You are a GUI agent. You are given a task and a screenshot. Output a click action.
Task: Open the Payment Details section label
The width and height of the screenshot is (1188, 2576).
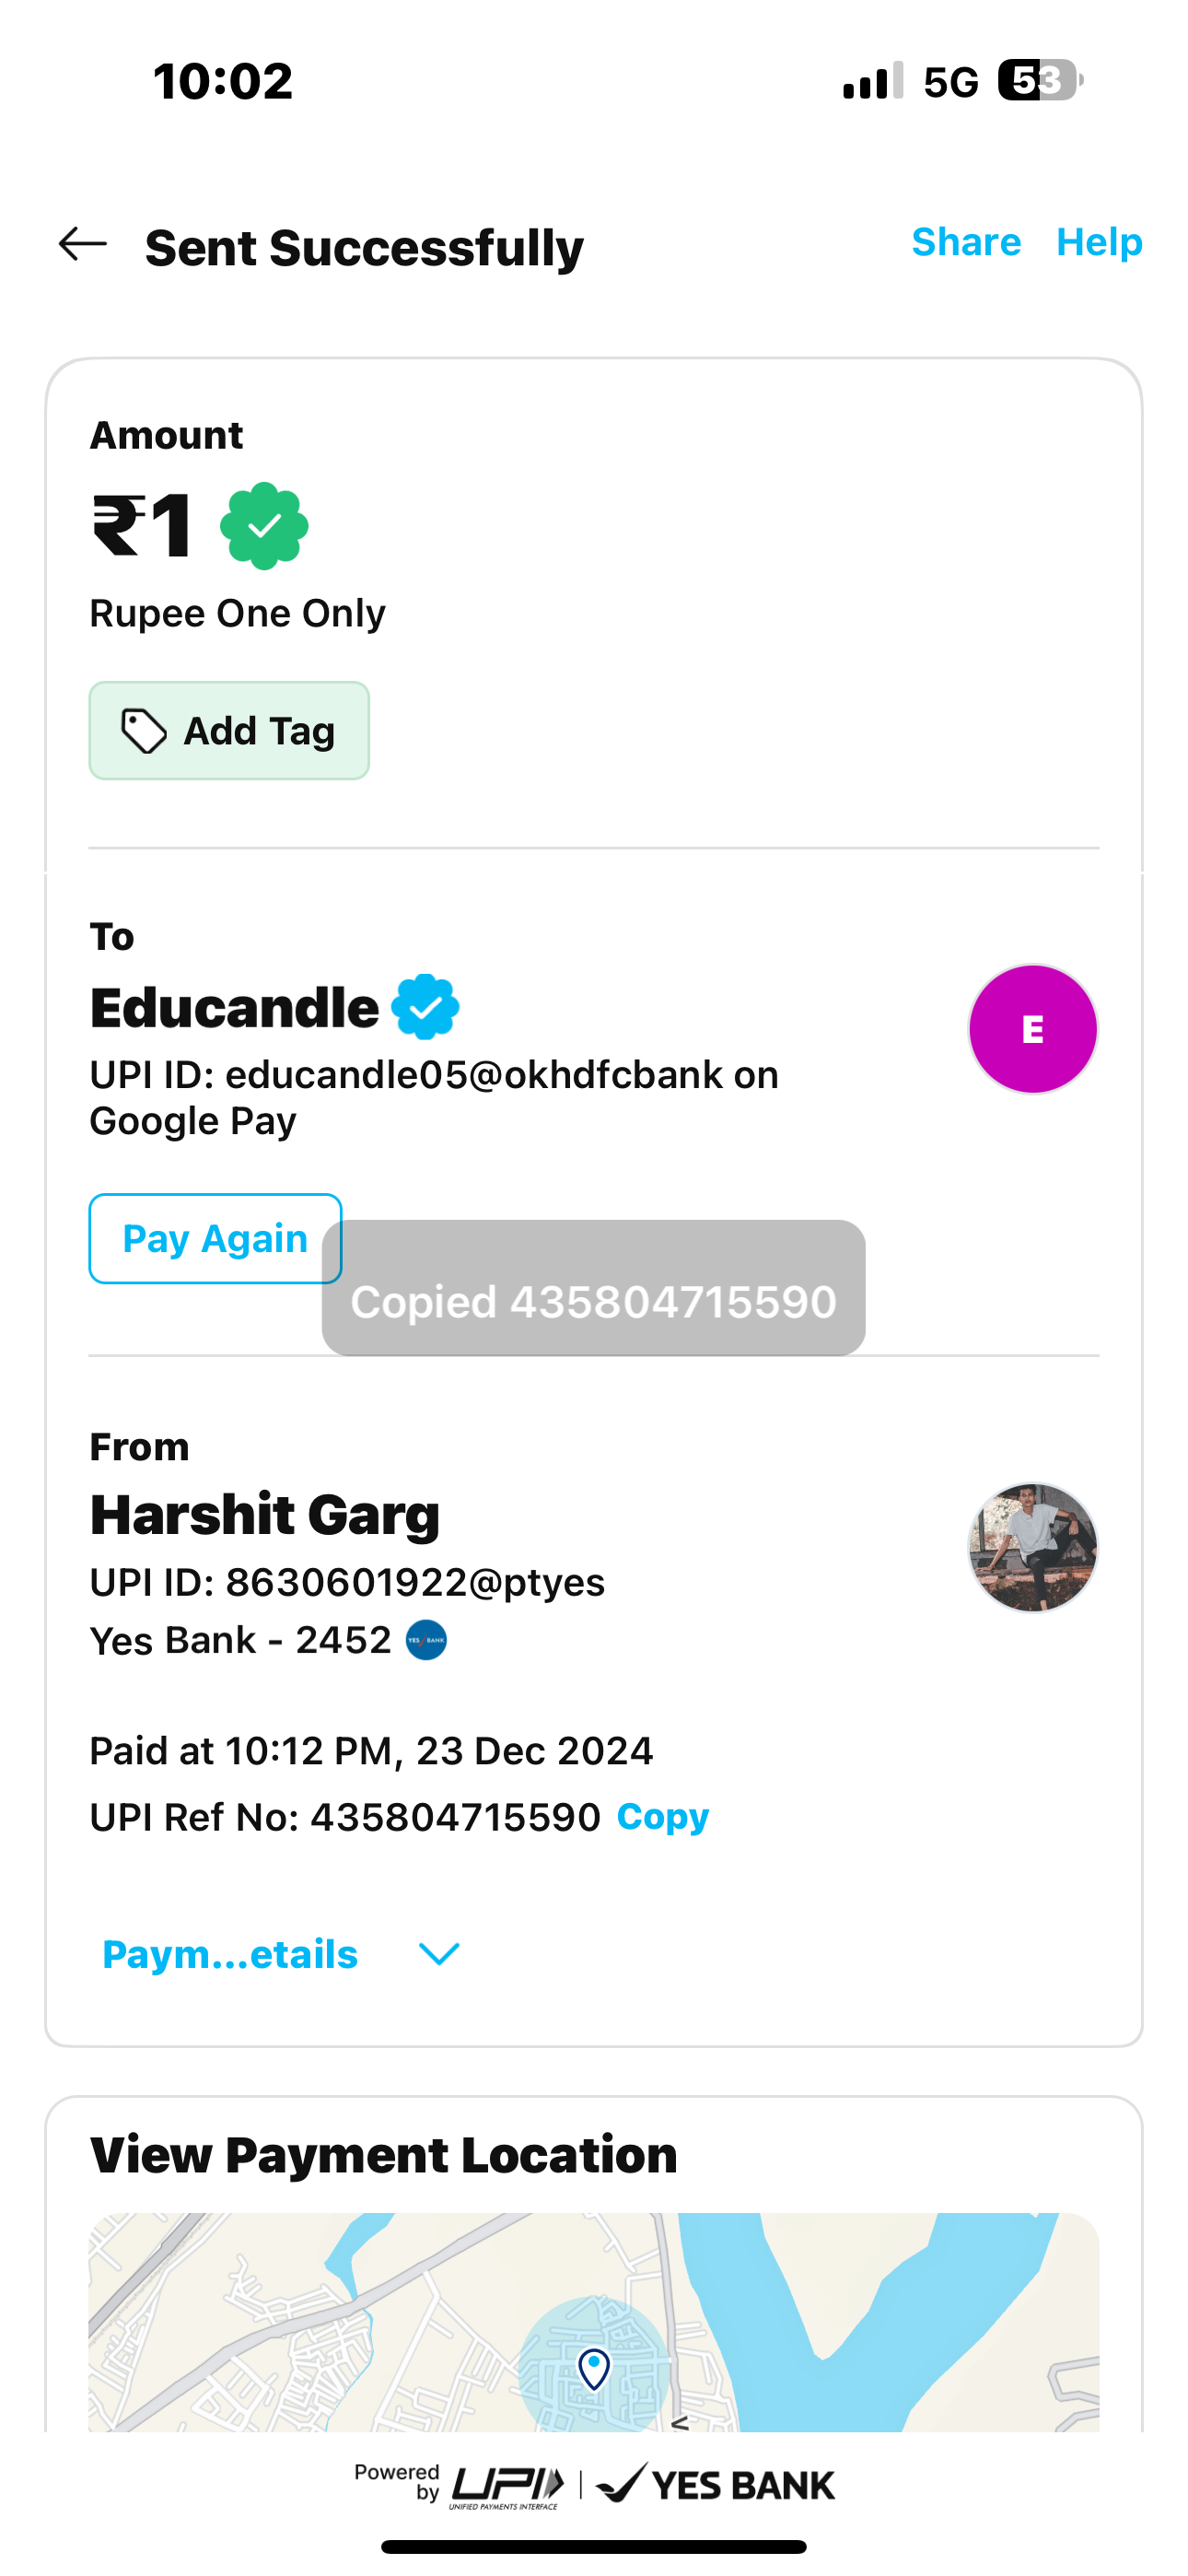tap(230, 1954)
